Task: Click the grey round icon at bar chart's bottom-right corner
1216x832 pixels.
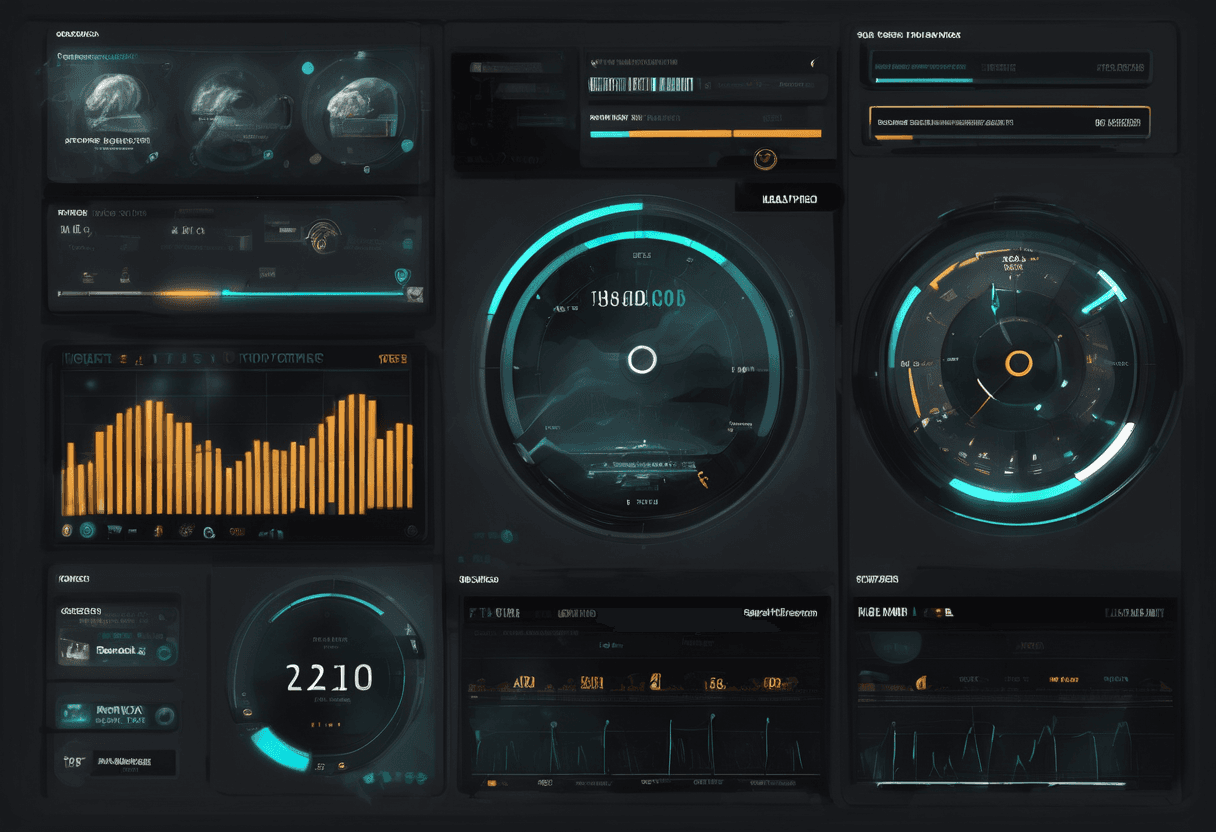Action: pyautogui.click(x=410, y=531)
